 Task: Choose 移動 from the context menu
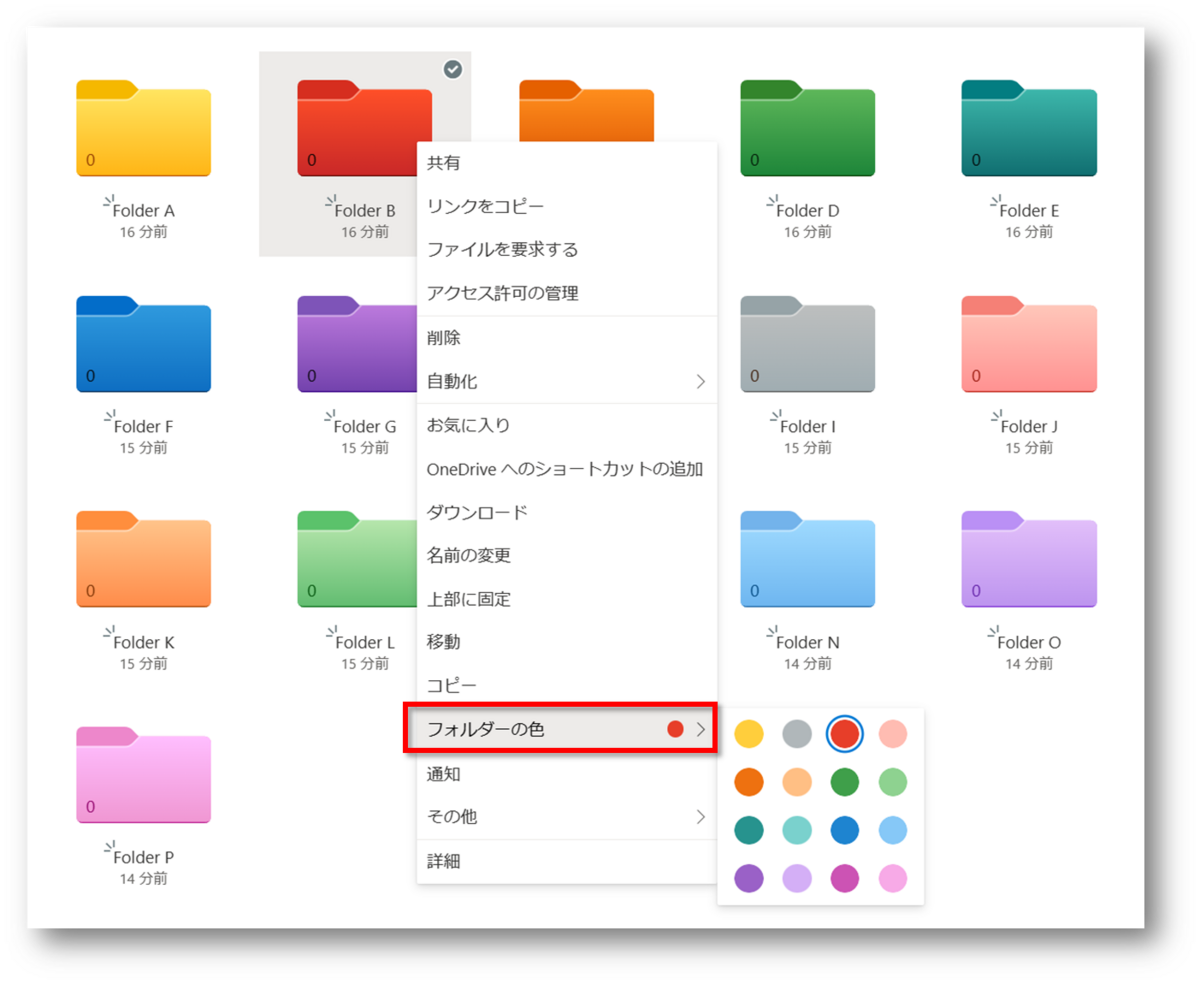click(567, 642)
